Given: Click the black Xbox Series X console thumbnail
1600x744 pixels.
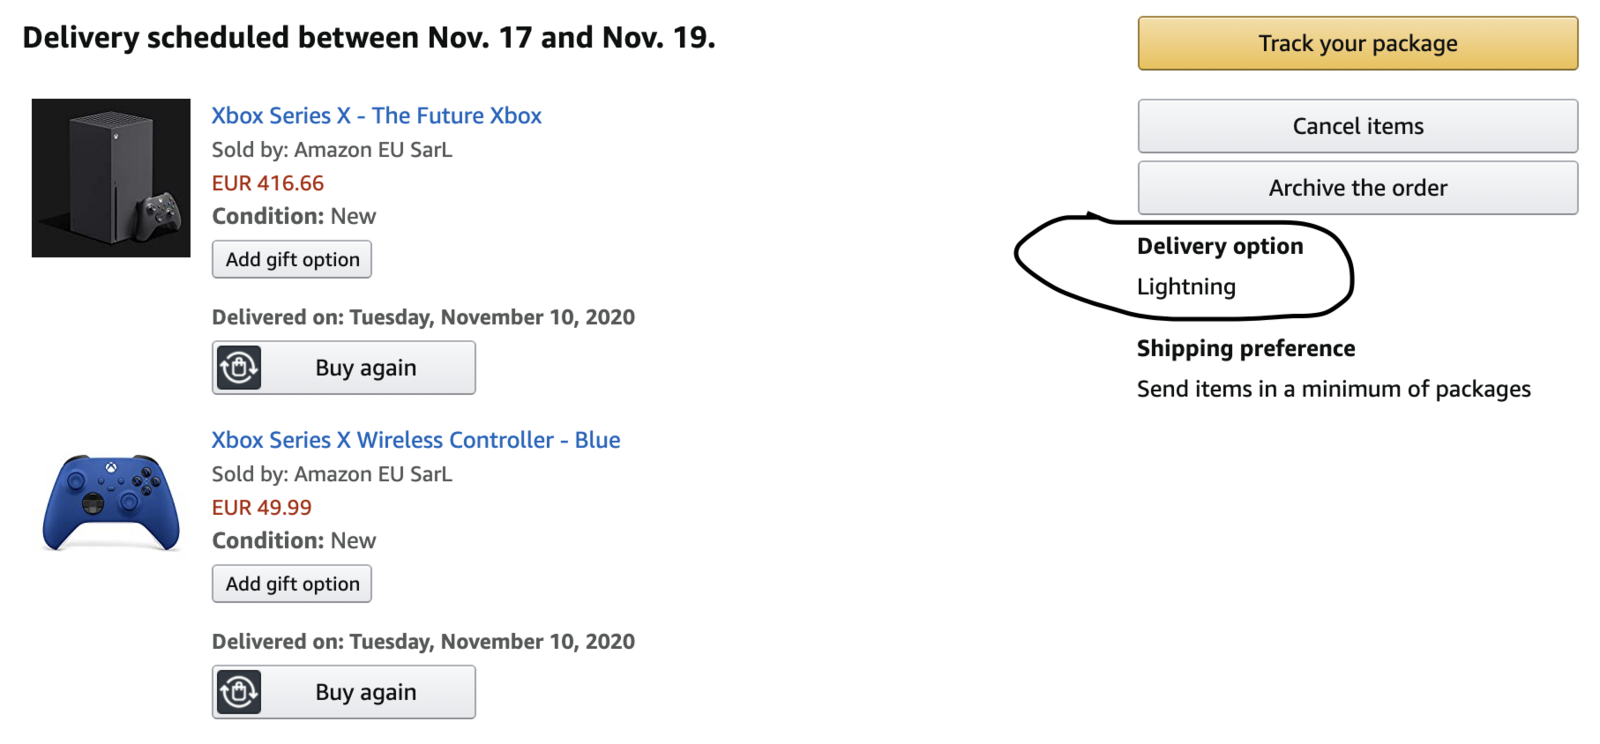Looking at the screenshot, I should 111,178.
